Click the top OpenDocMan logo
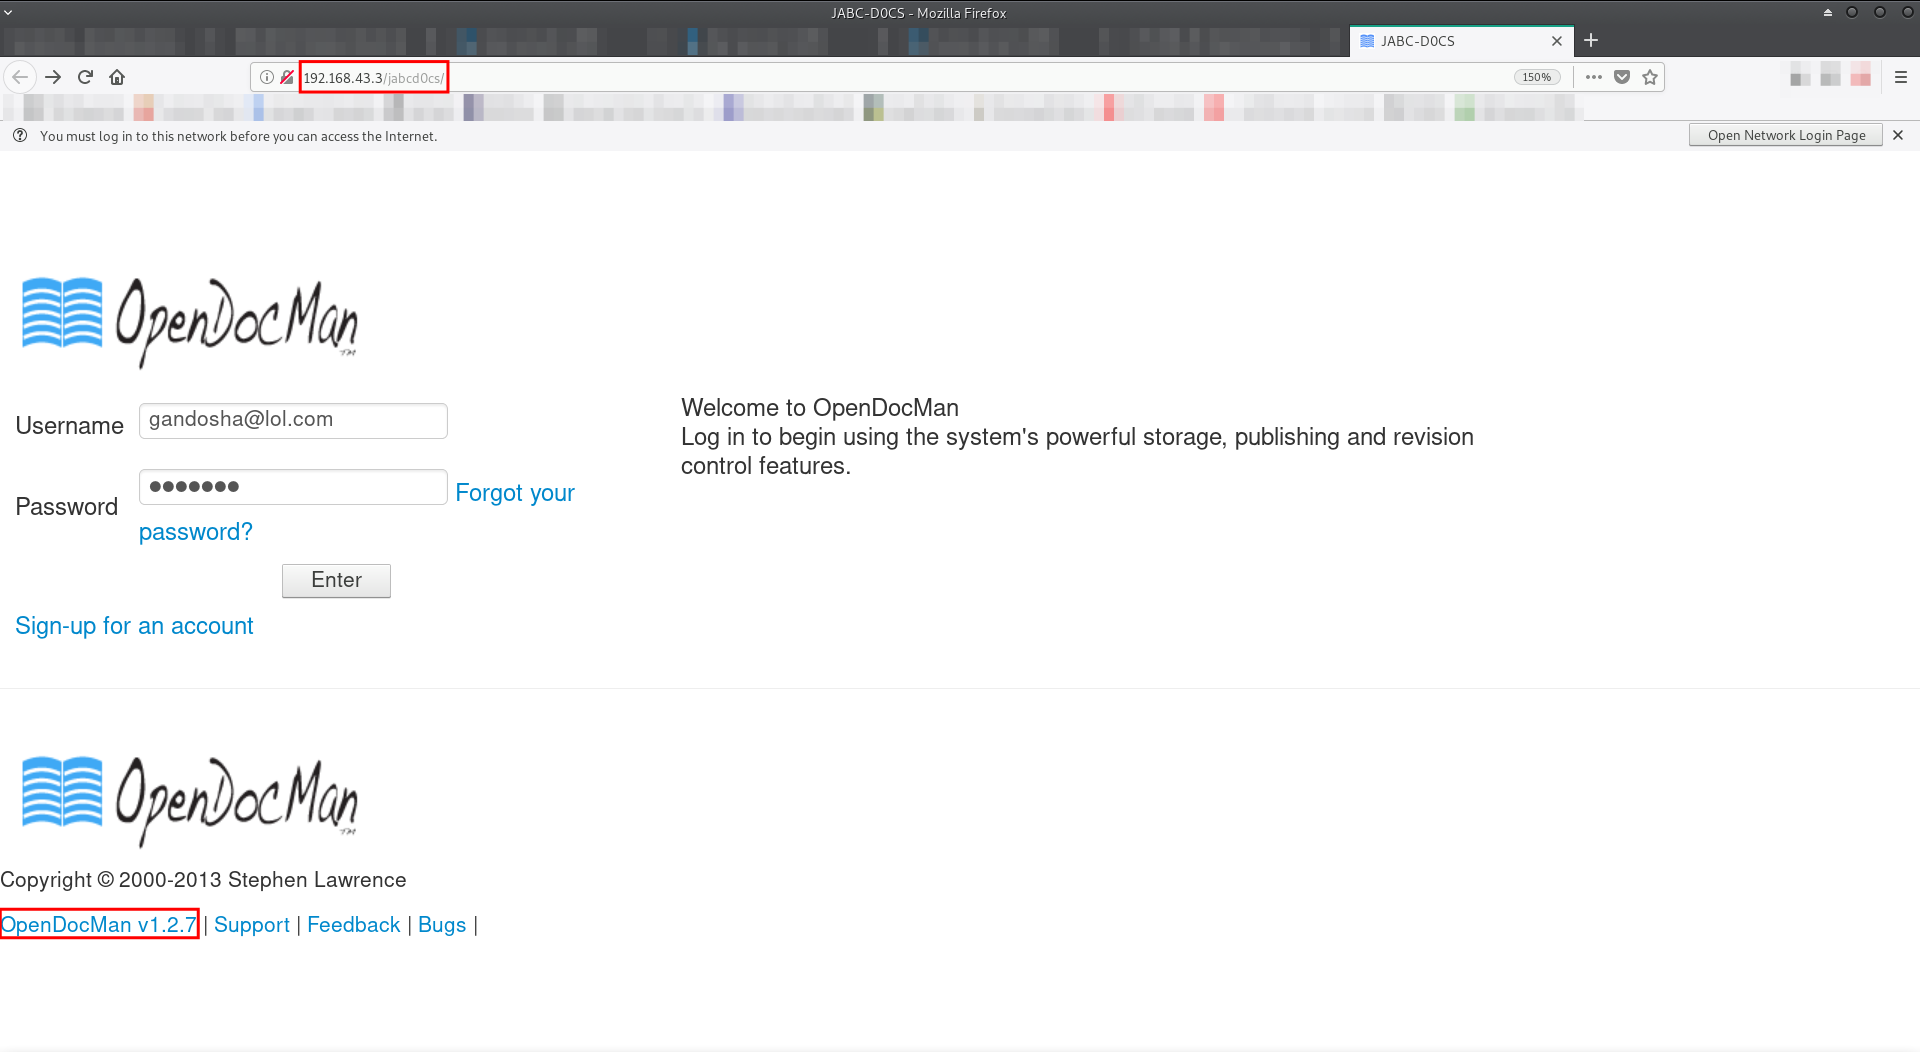This screenshot has width=1920, height=1052. coord(190,322)
